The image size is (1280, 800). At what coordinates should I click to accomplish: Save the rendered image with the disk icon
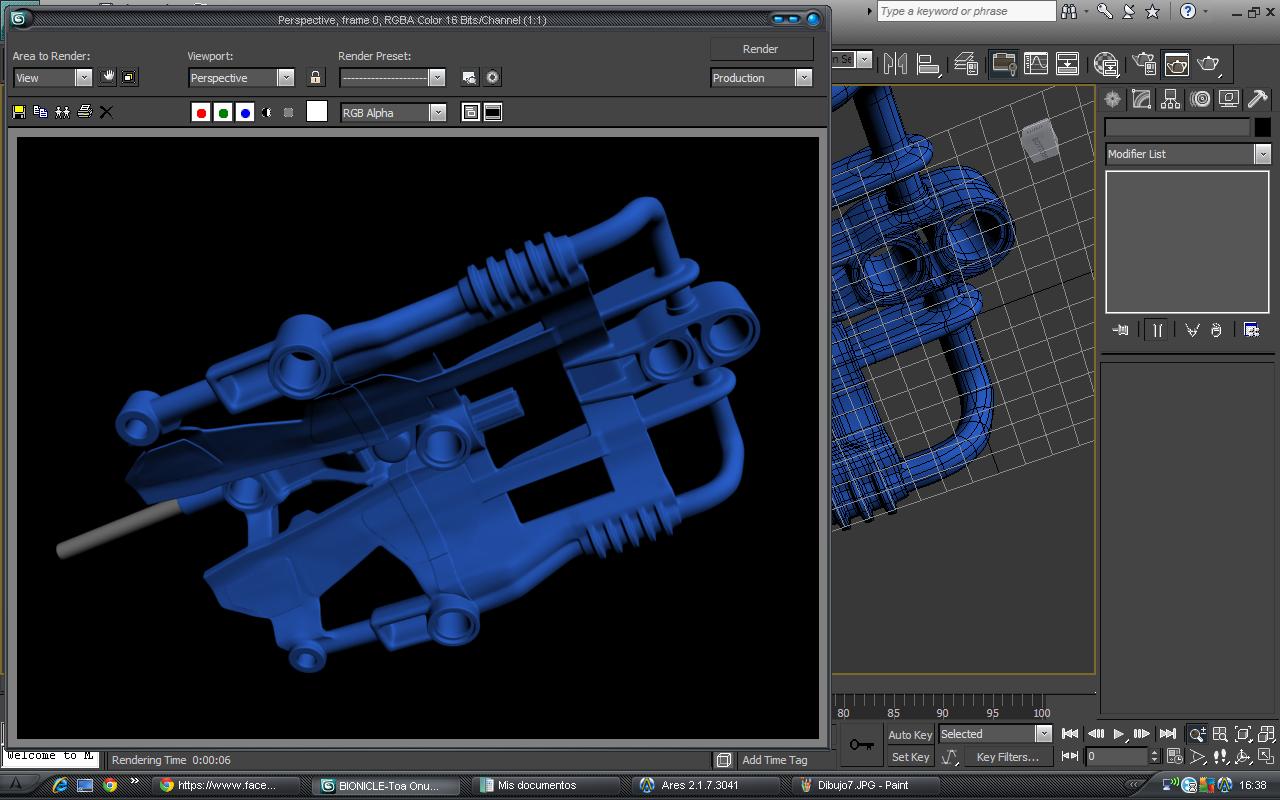[19, 112]
